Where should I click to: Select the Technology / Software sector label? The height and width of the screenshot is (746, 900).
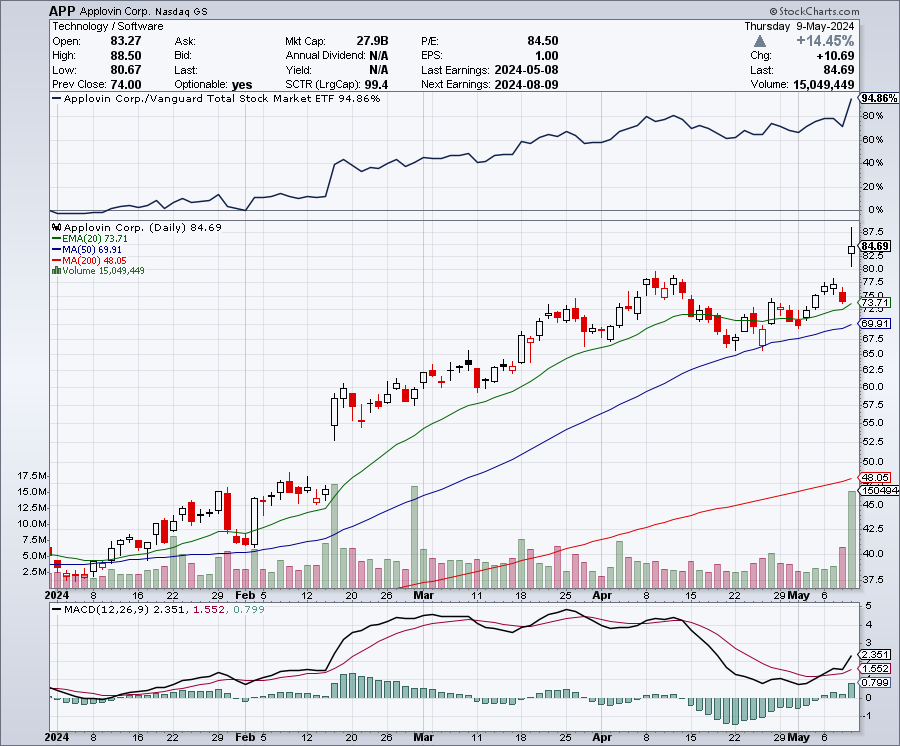108,26
